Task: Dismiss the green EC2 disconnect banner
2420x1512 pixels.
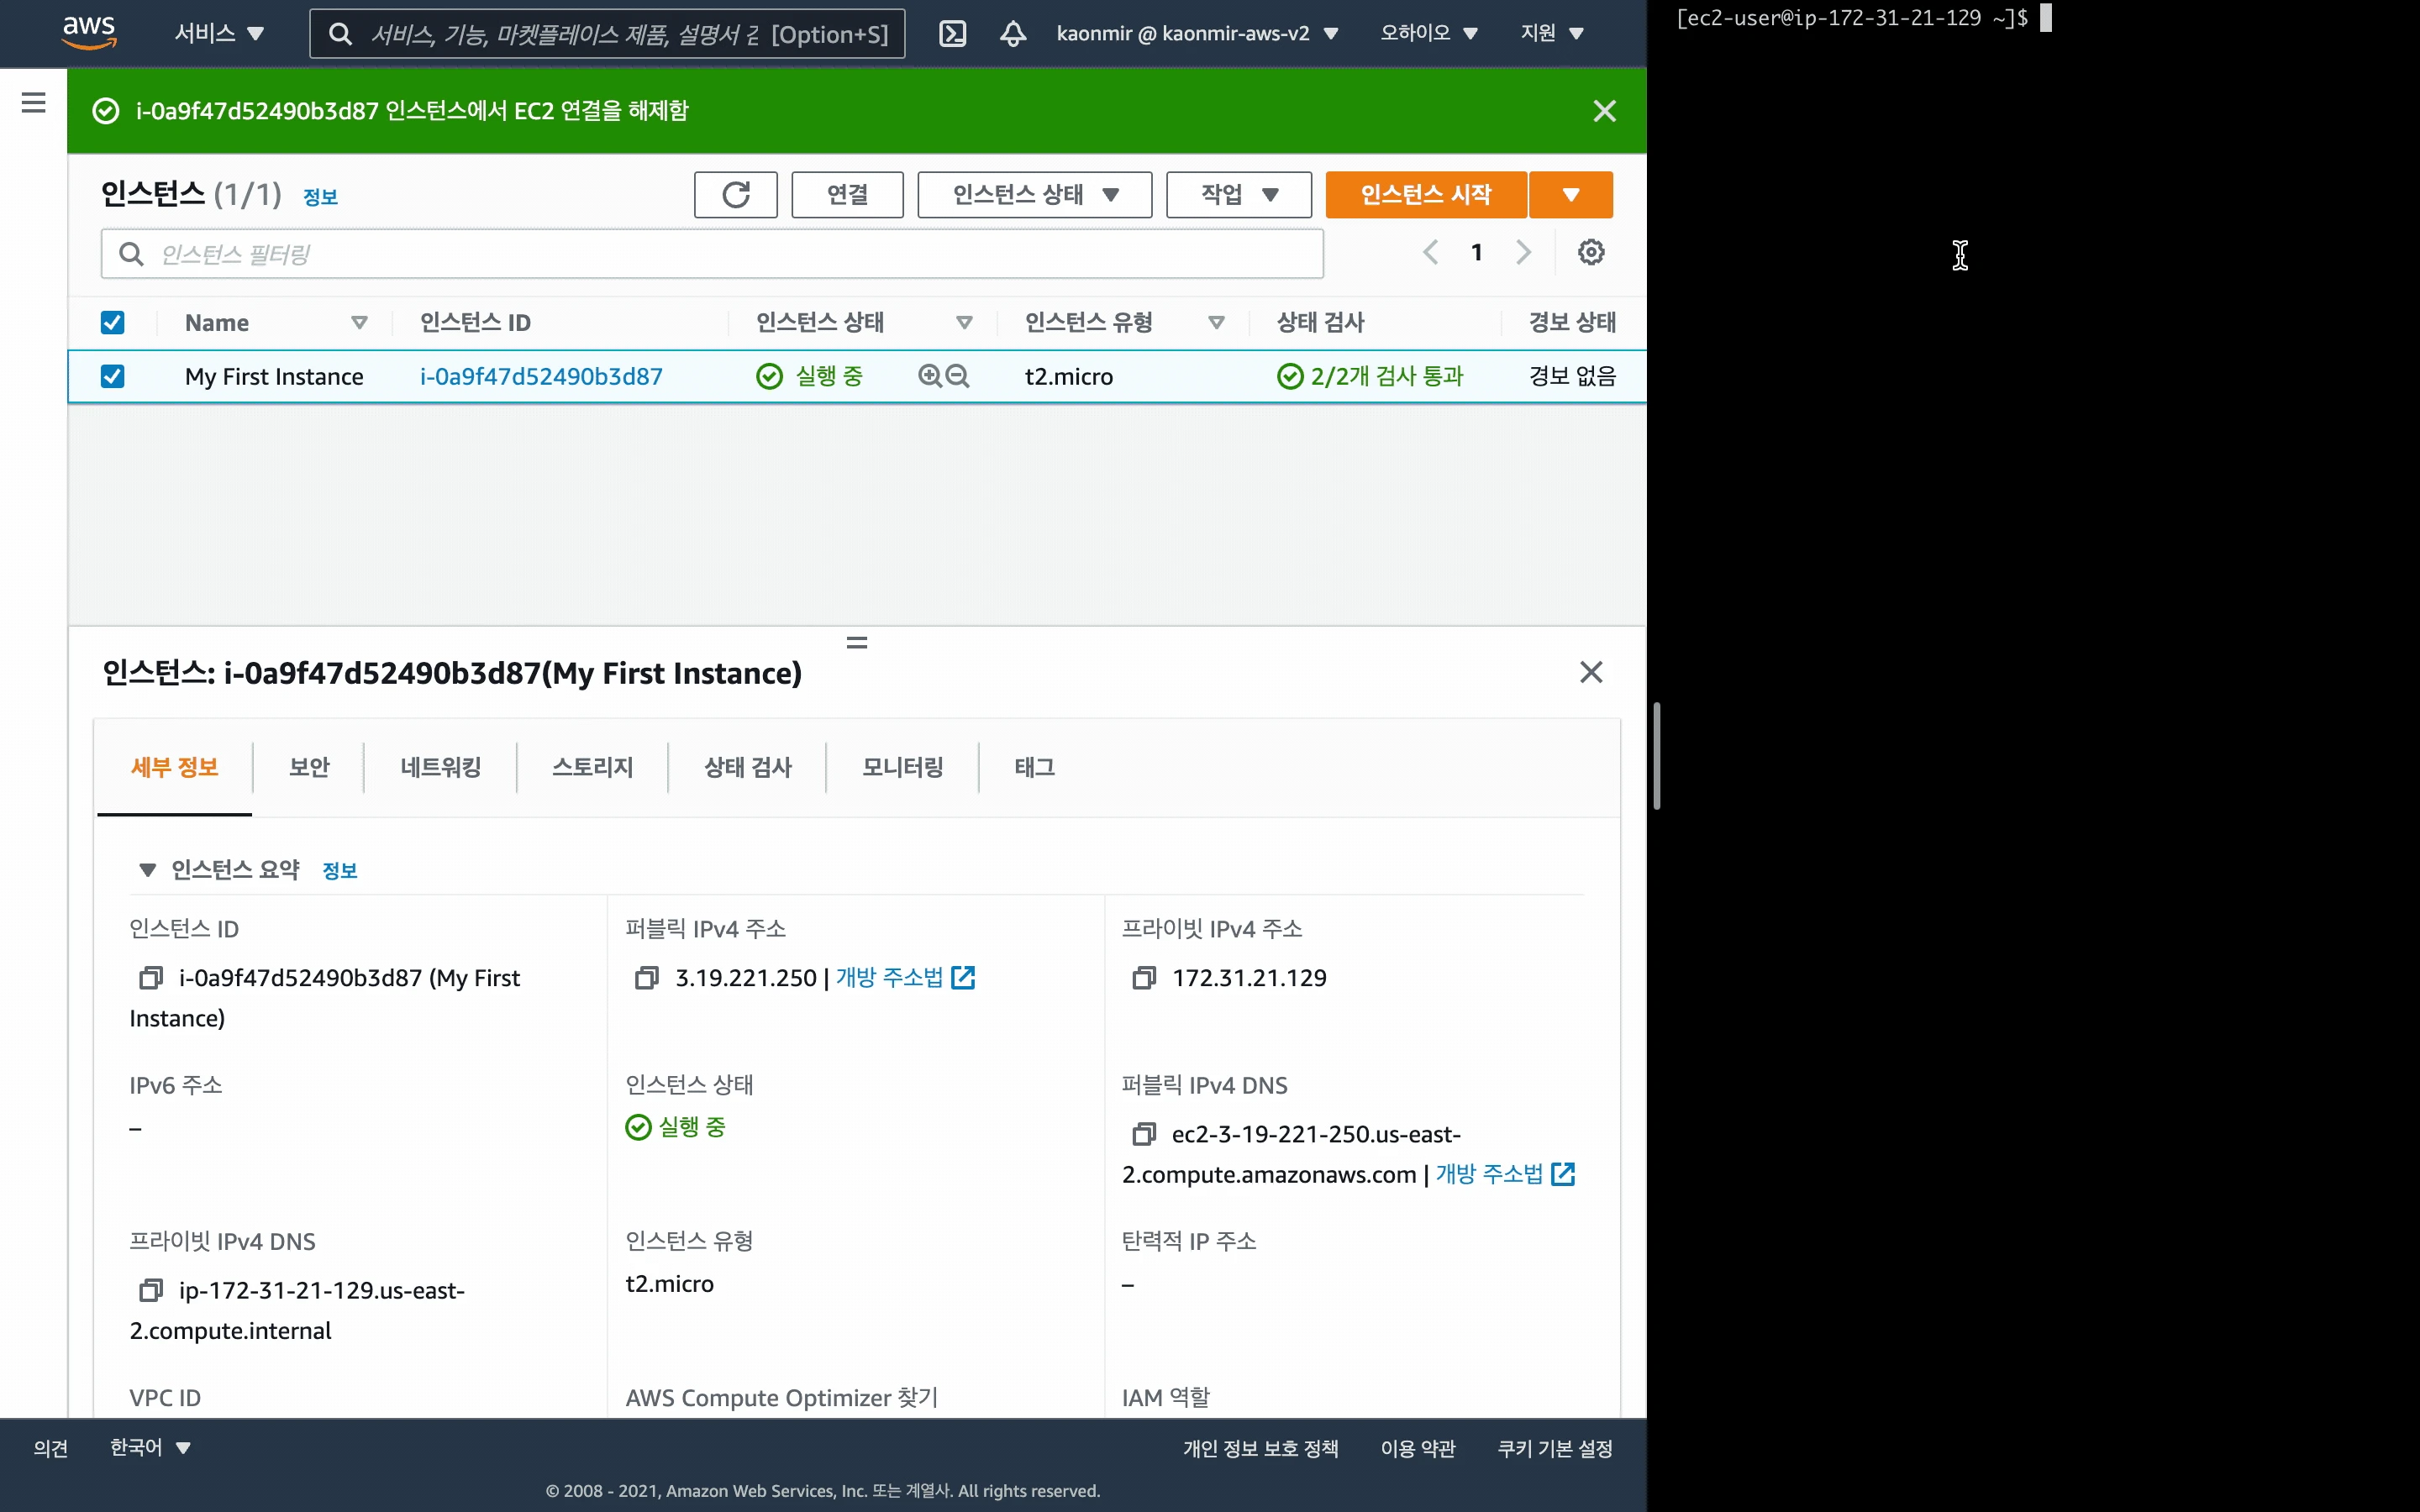Action: [x=1604, y=111]
